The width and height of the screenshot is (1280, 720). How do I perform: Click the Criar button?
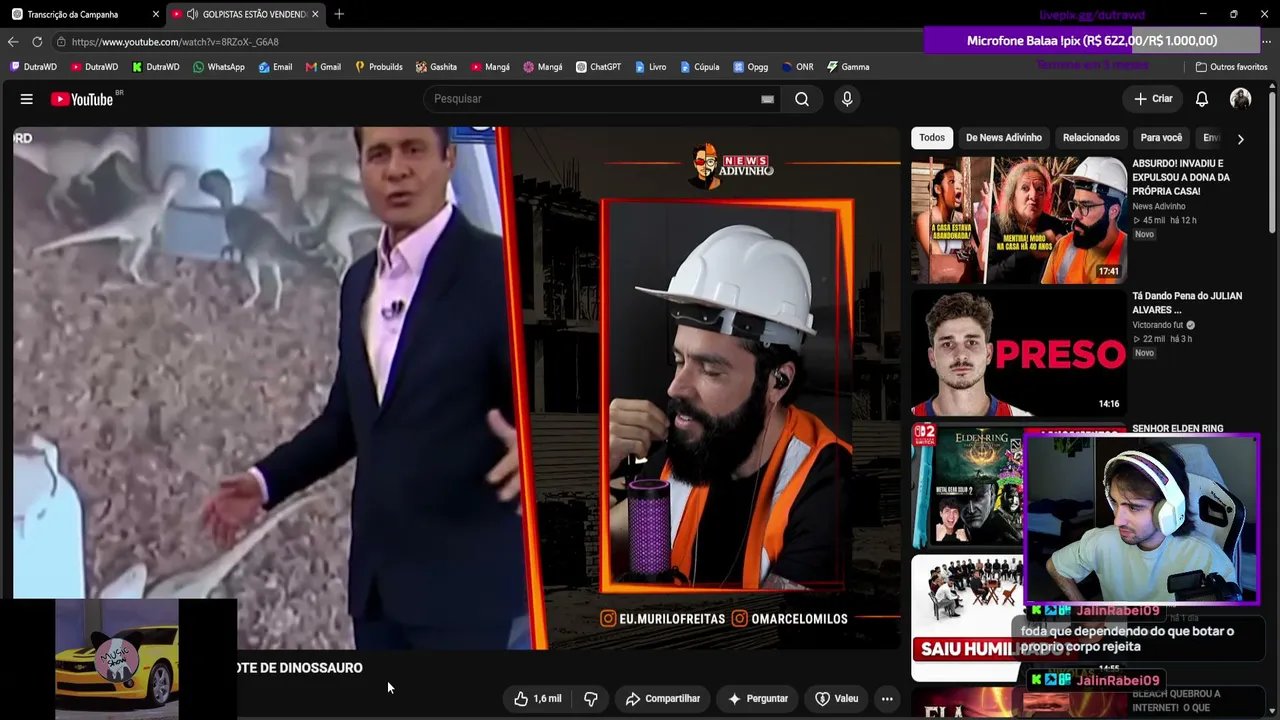1153,99
